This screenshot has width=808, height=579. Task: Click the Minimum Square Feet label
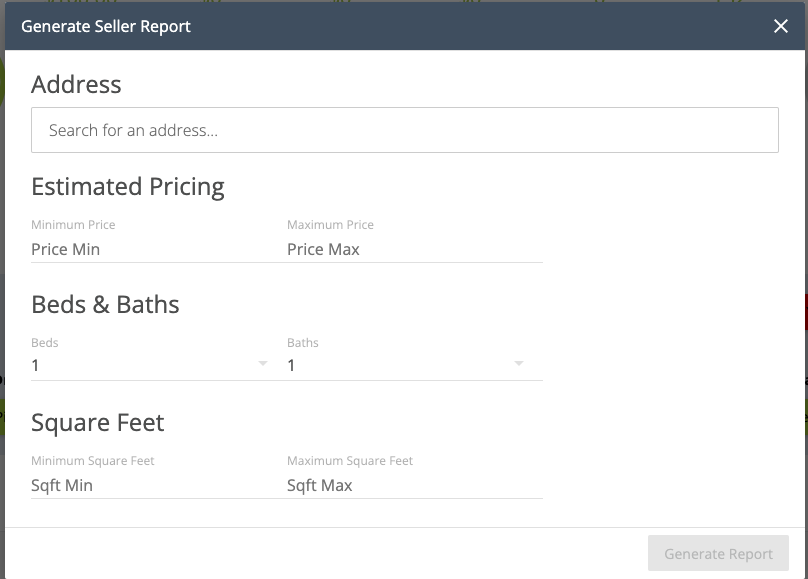click(x=93, y=461)
